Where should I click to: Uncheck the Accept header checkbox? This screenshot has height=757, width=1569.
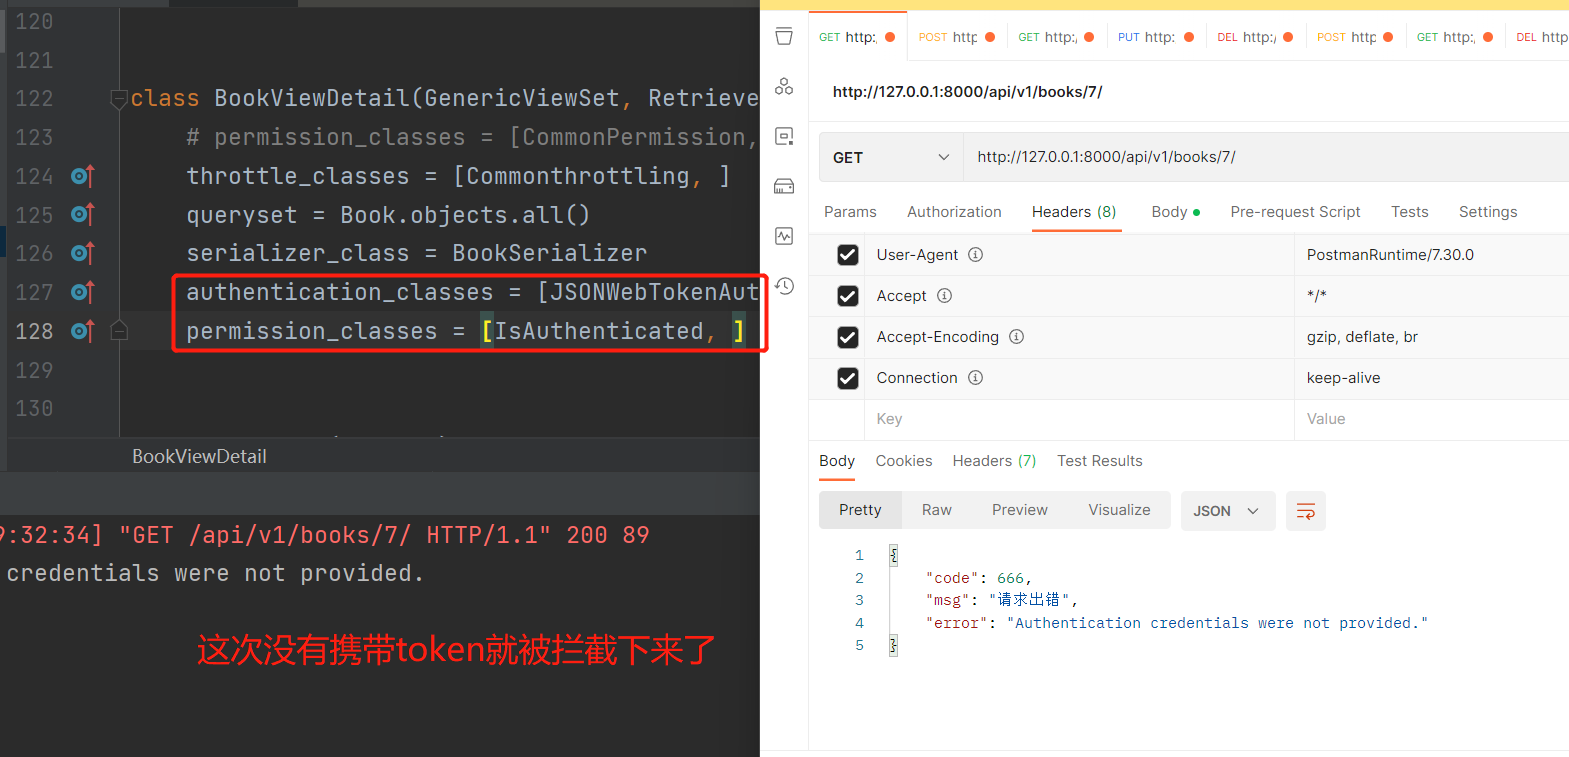848,296
